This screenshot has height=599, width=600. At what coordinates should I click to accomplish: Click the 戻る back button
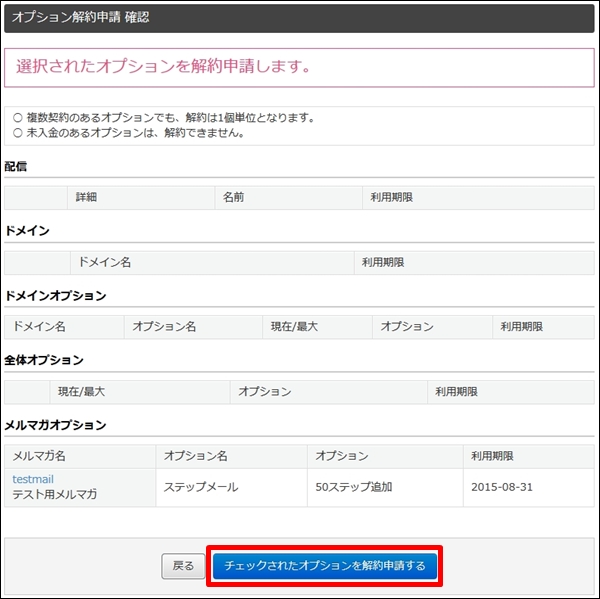click(183, 566)
